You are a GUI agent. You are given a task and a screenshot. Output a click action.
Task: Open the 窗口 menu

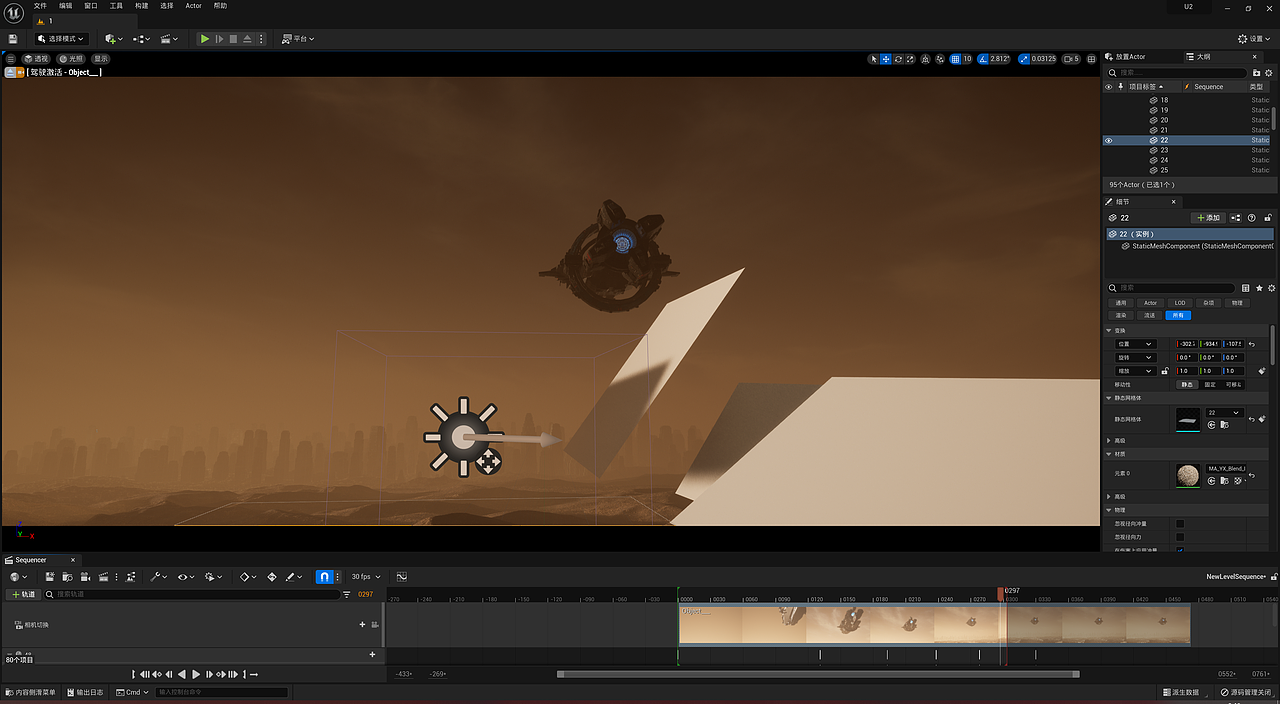[91, 6]
